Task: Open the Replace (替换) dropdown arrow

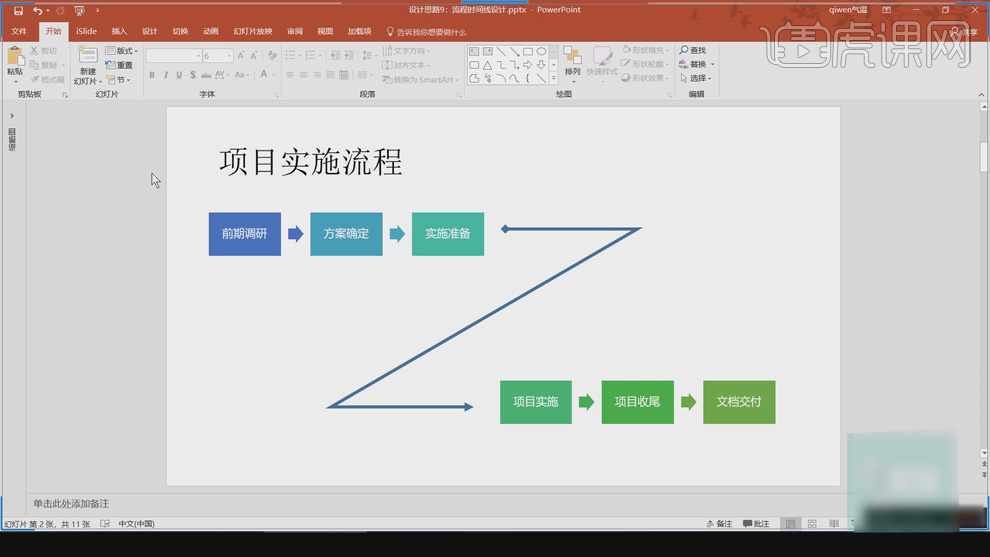Action: pos(713,64)
